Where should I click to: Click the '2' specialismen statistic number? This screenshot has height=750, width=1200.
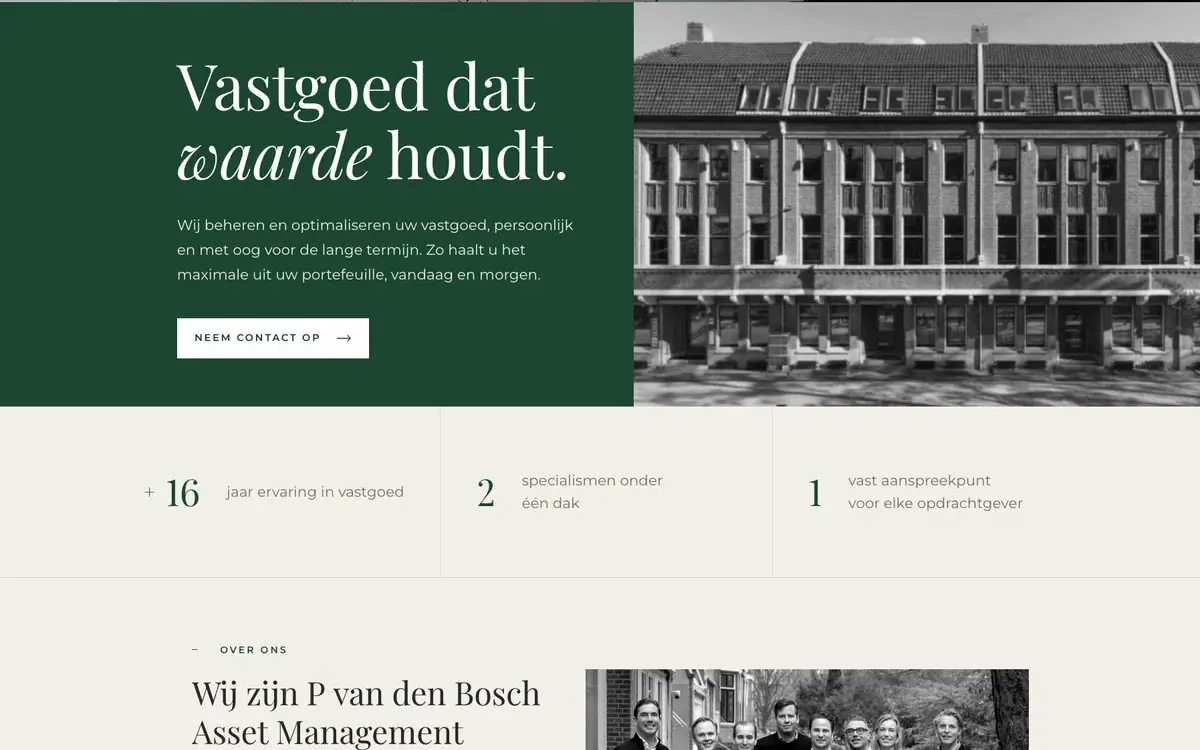point(486,493)
